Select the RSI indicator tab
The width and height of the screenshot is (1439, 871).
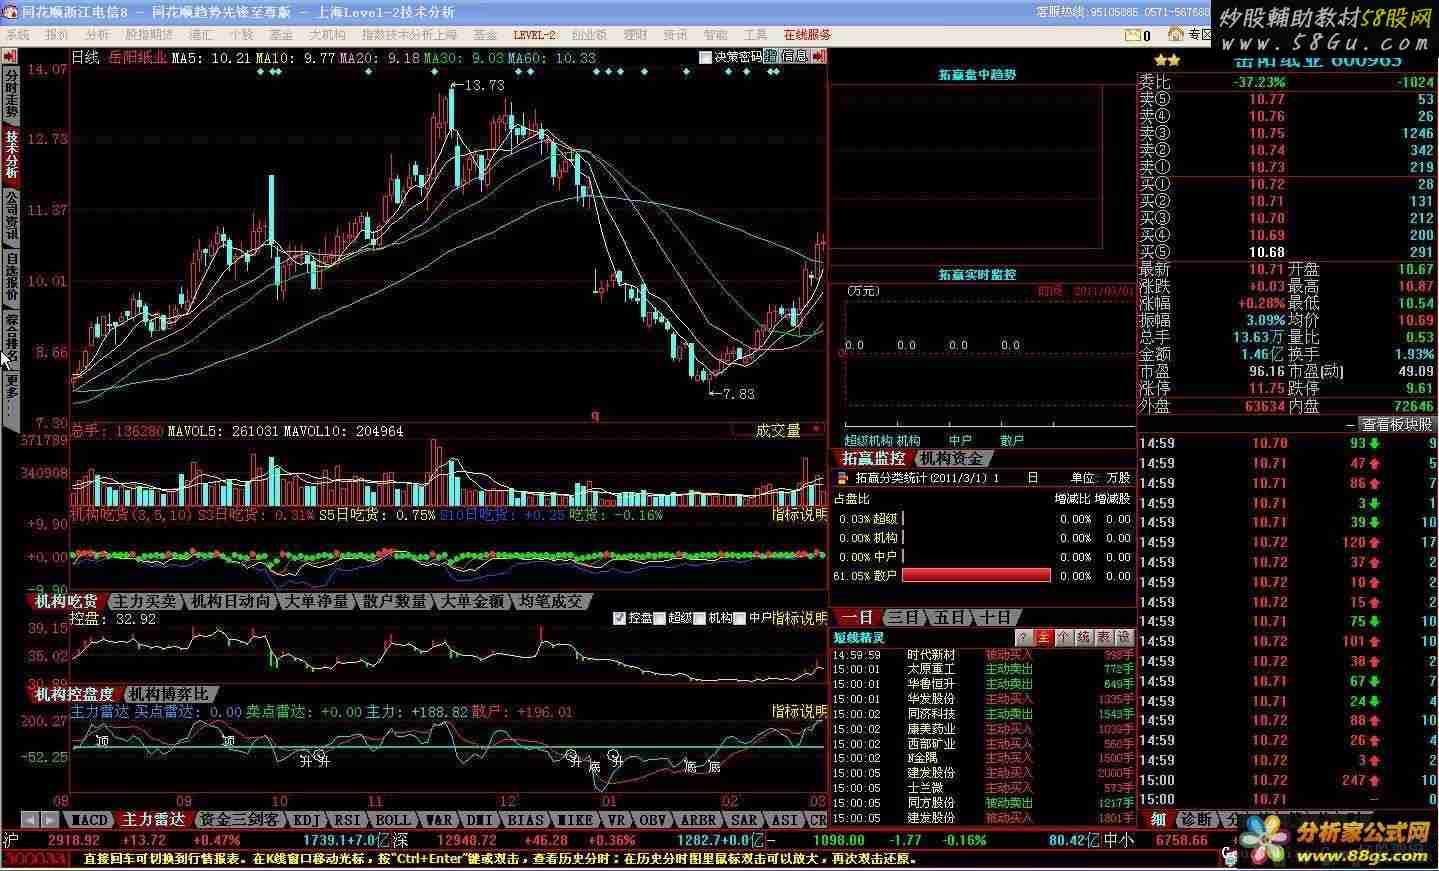[x=346, y=819]
